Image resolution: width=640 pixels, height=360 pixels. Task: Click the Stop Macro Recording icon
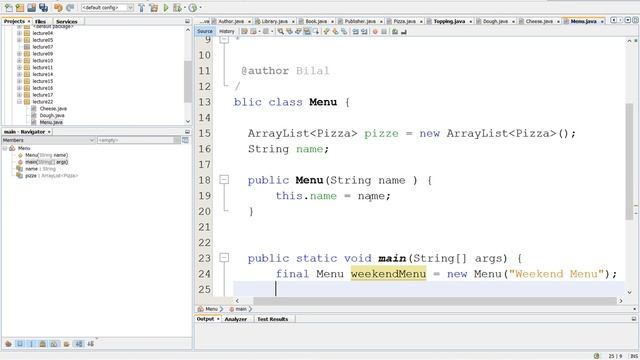coord(384,31)
